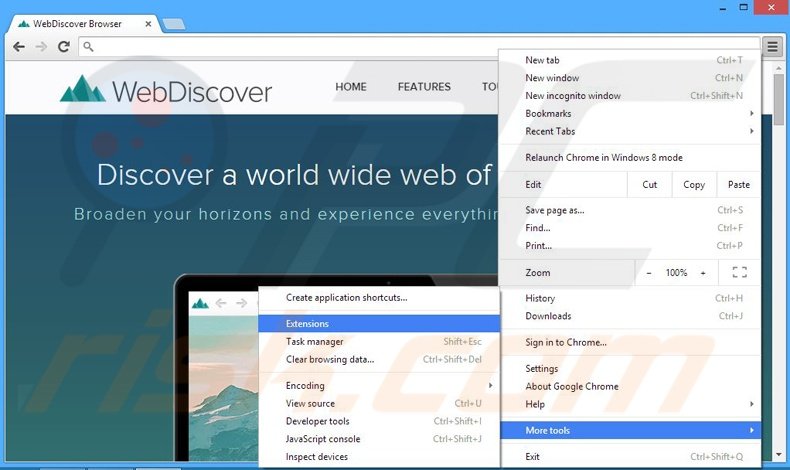
Task: Select About Google Chrome
Action: [x=630, y=386]
